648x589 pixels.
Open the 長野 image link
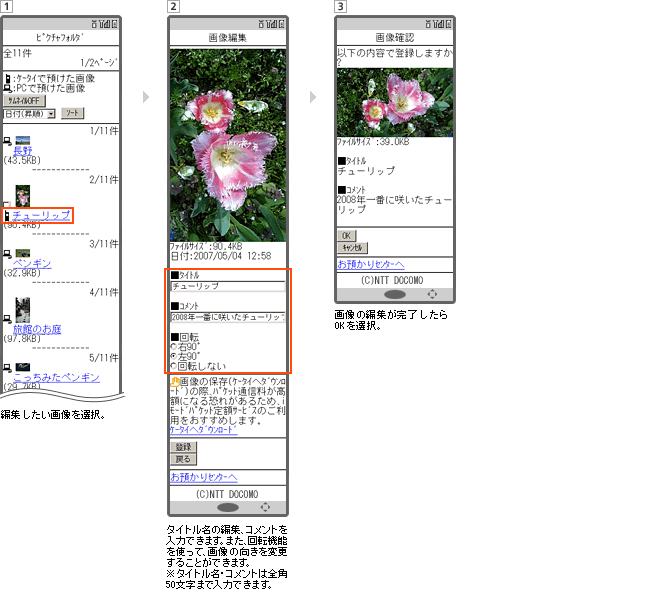tap(23, 150)
